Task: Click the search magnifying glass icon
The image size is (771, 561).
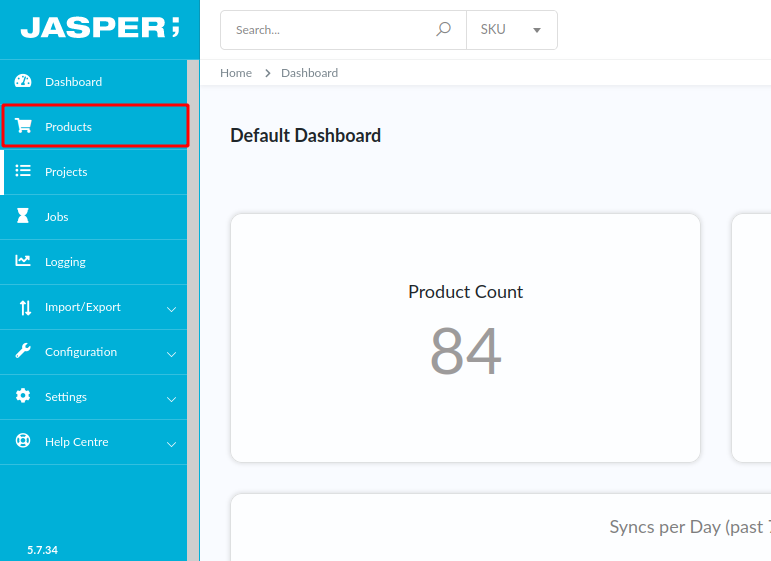Action: [444, 30]
